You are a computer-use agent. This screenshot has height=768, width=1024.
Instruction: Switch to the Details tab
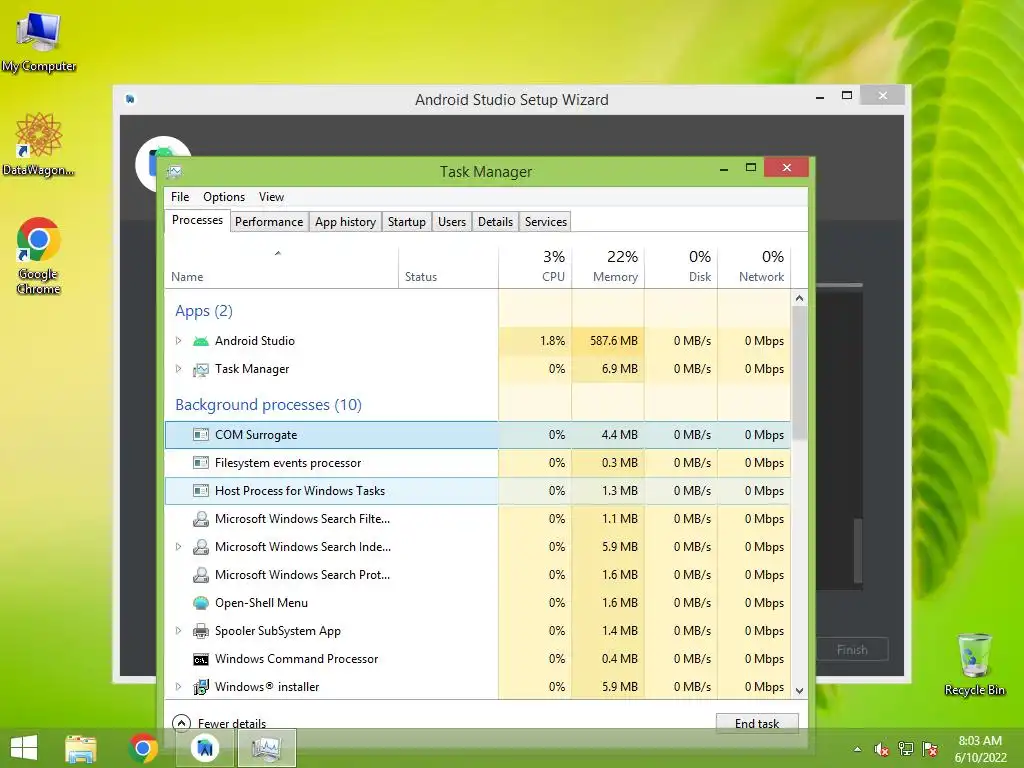(496, 222)
